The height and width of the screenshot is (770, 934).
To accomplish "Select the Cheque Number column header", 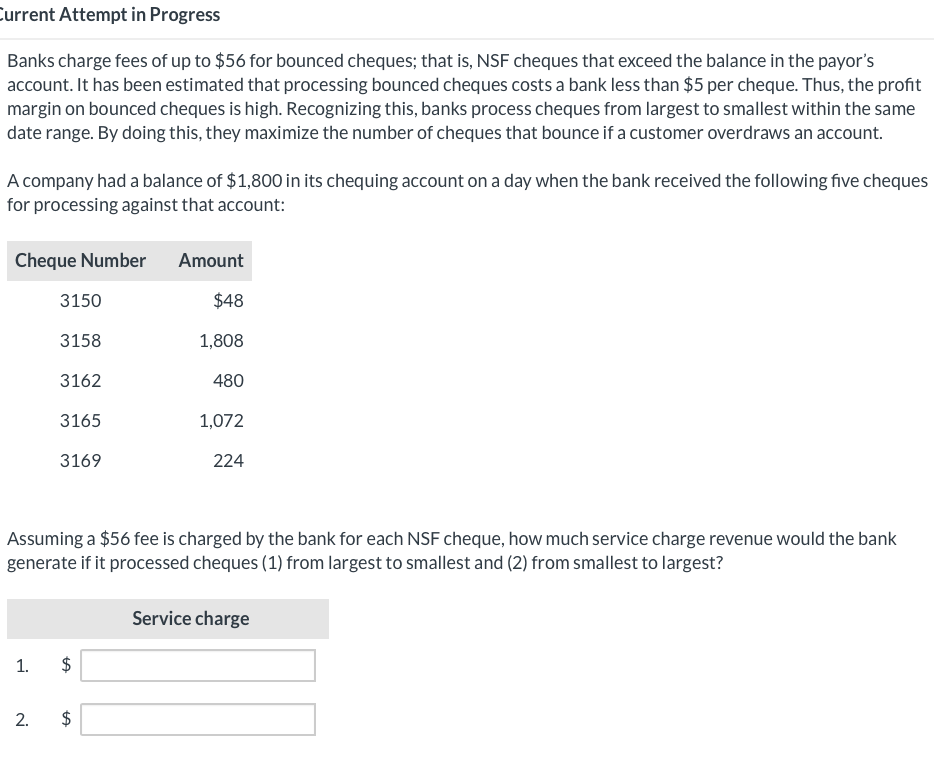I will tap(79, 260).
